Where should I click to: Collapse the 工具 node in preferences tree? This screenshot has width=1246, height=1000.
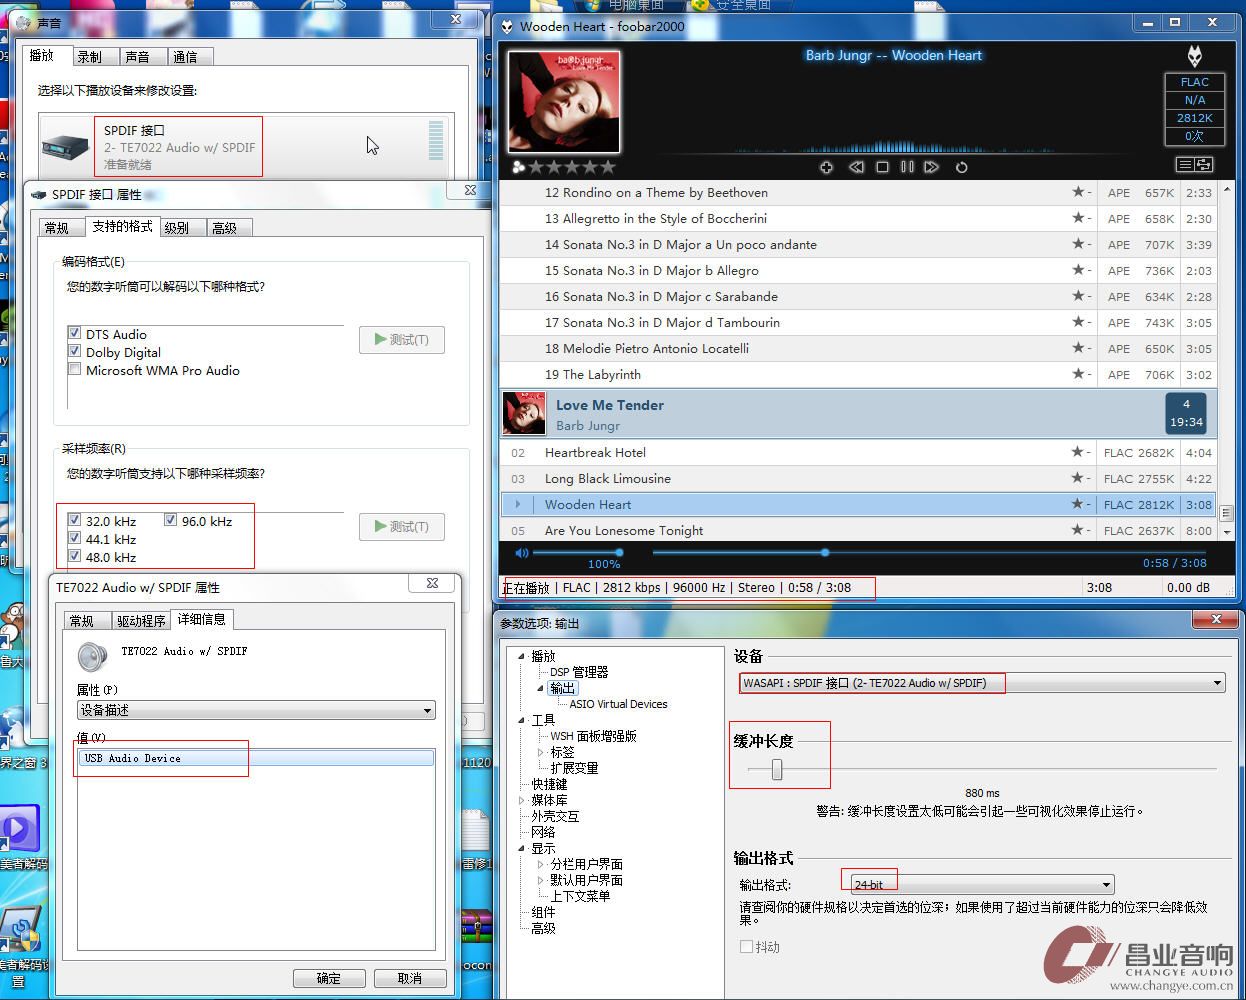[521, 720]
